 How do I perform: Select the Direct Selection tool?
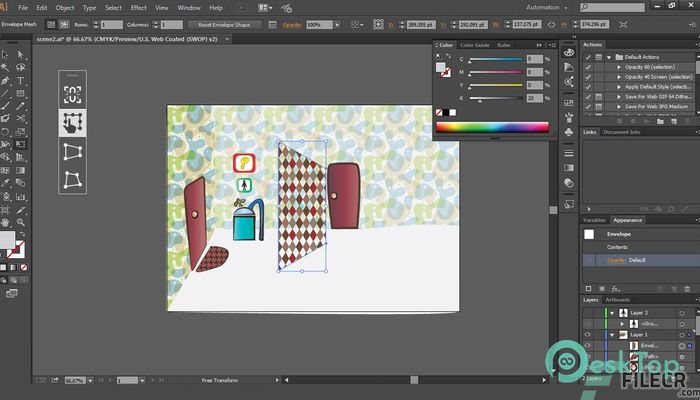click(21, 54)
